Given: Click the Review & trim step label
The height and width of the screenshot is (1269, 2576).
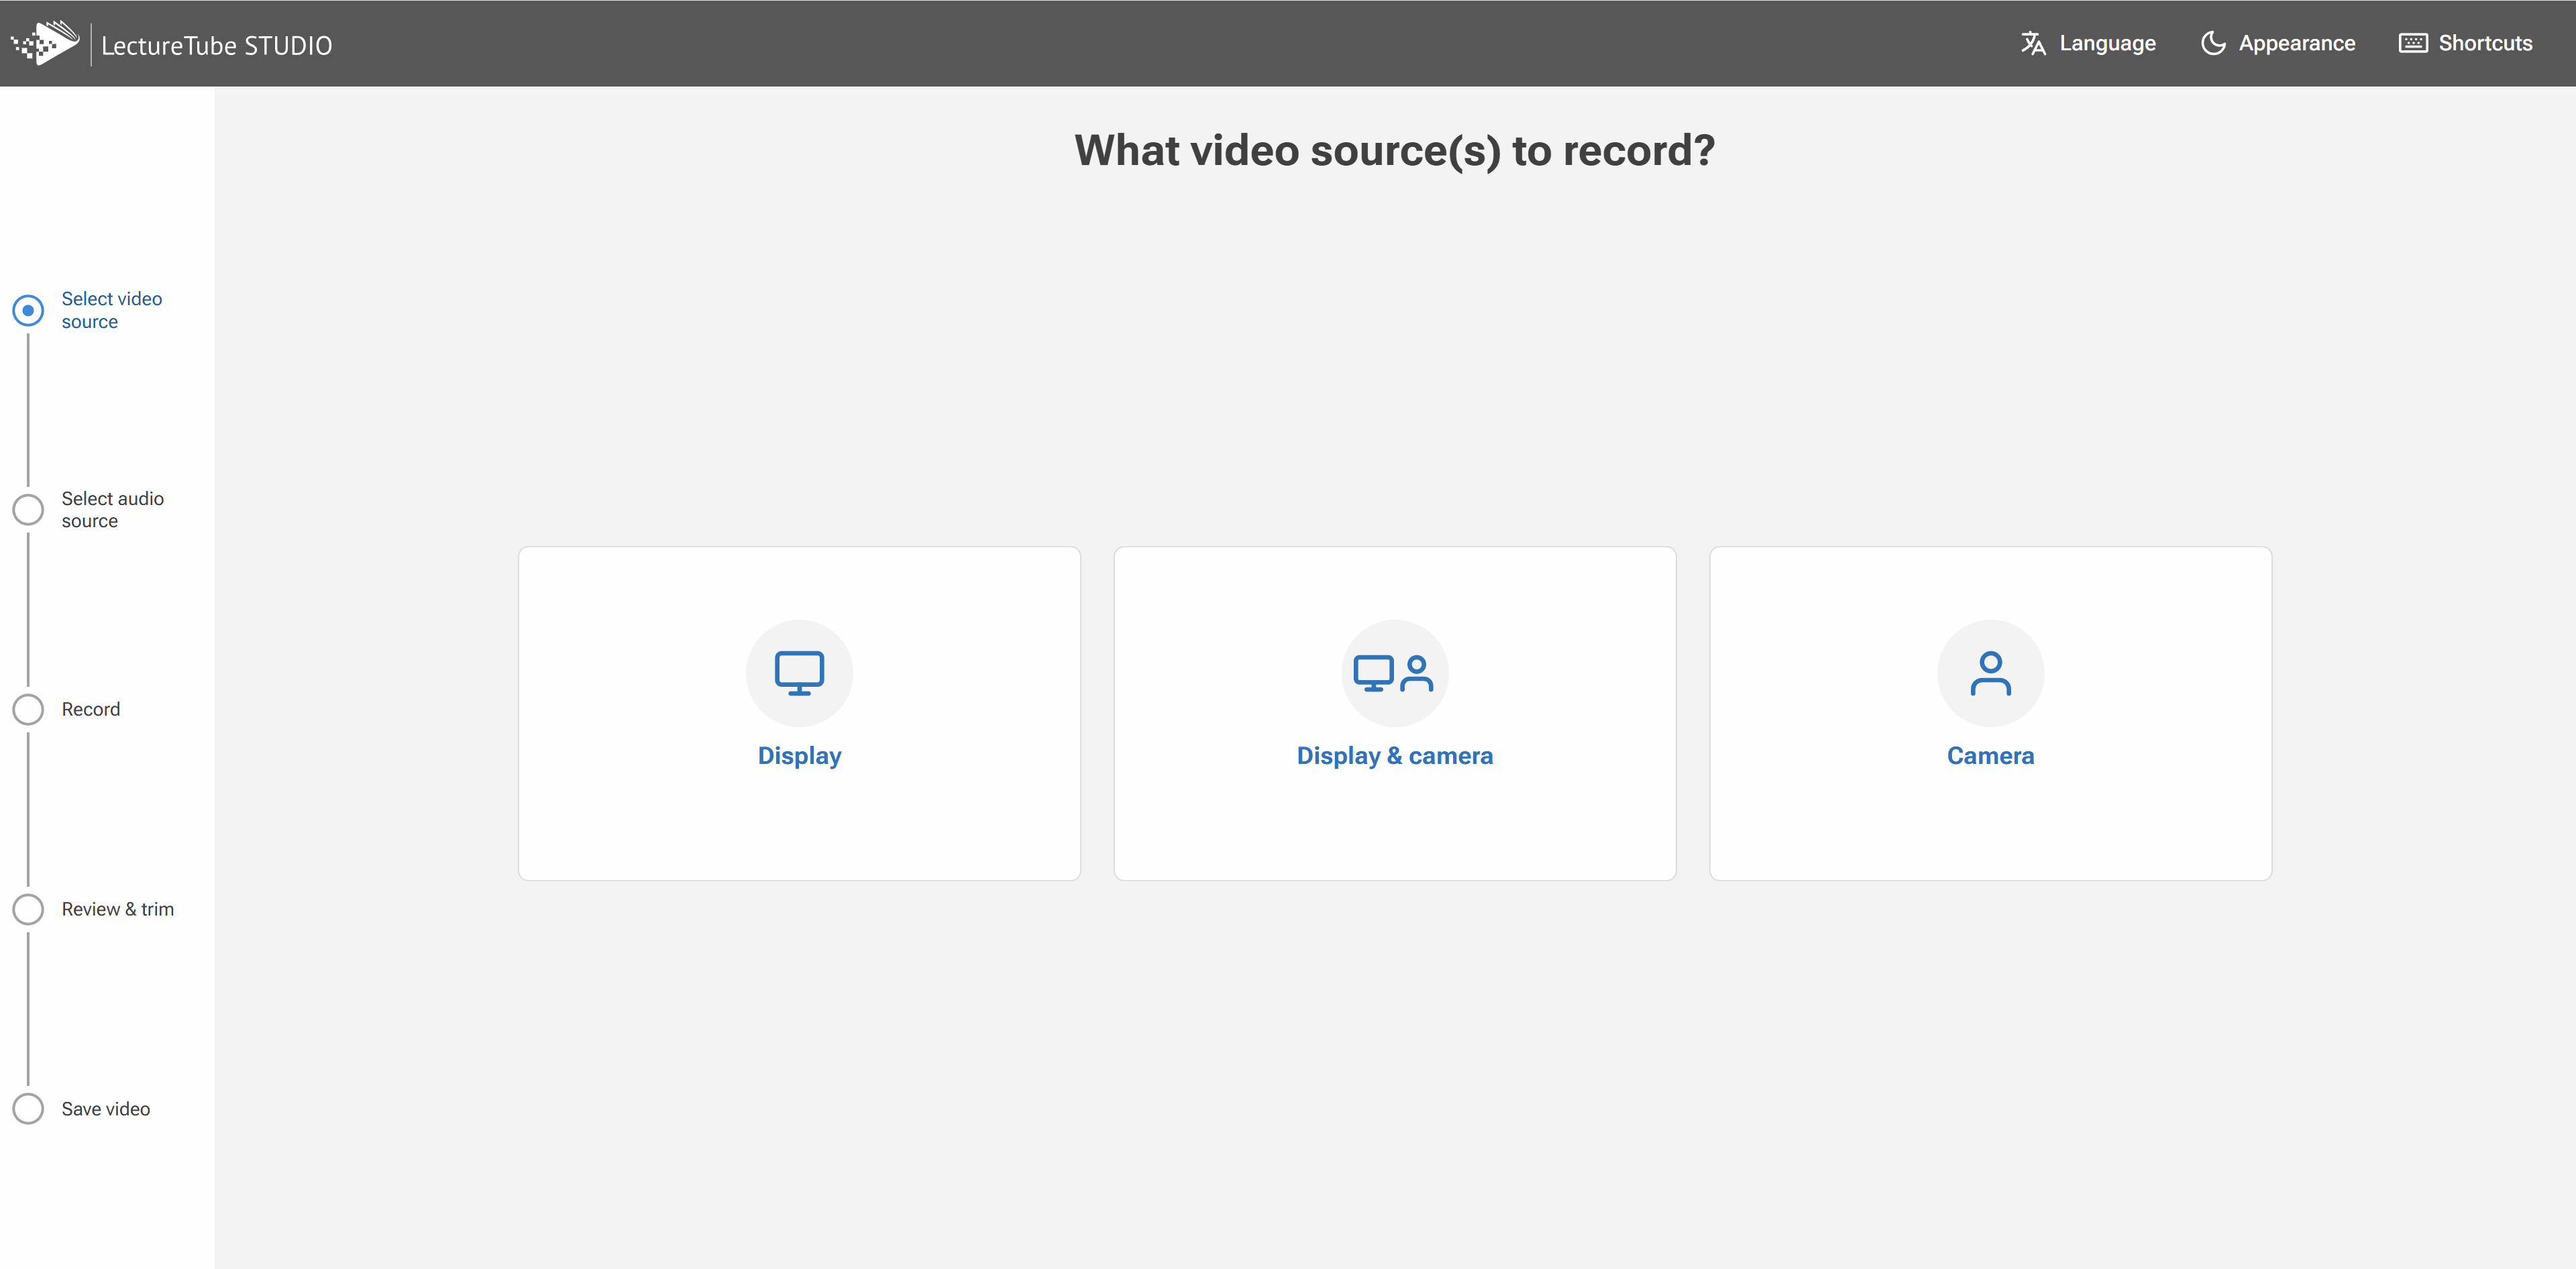Looking at the screenshot, I should 118,909.
